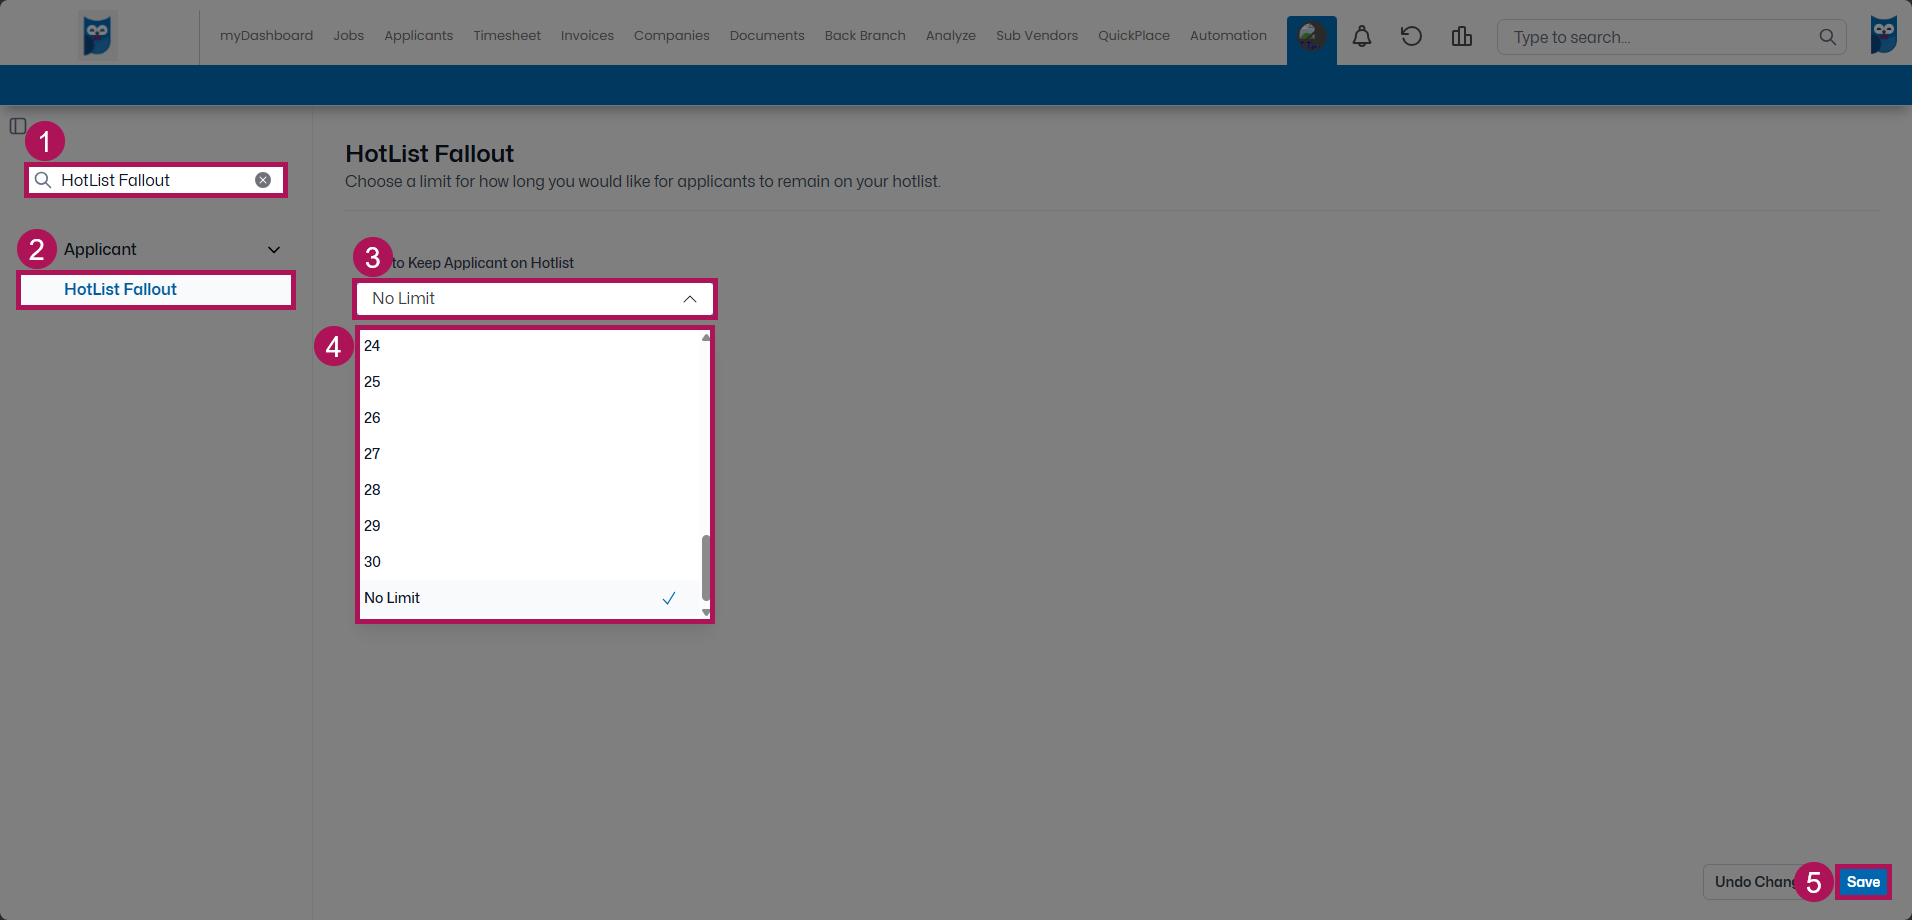Click the scroll-down arrow of the dropdown list
This screenshot has height=920, width=1912.
coord(706,612)
